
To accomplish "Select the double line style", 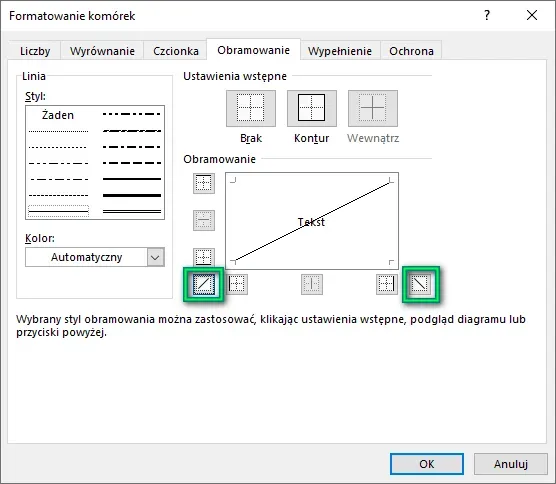I will tap(132, 211).
